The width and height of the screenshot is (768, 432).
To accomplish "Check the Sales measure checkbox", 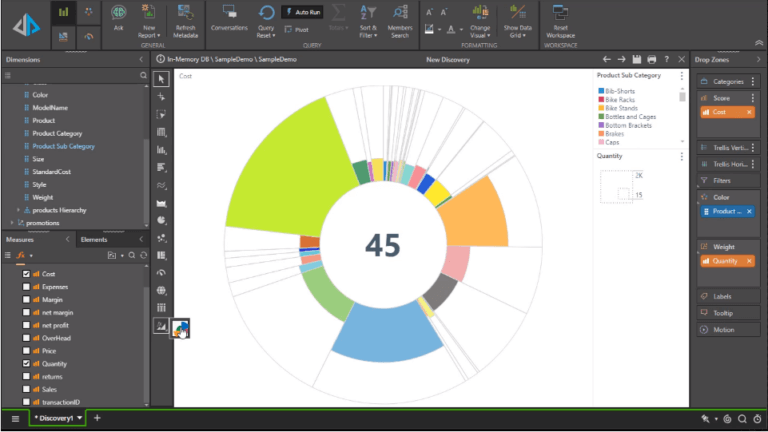I will pos(26,389).
